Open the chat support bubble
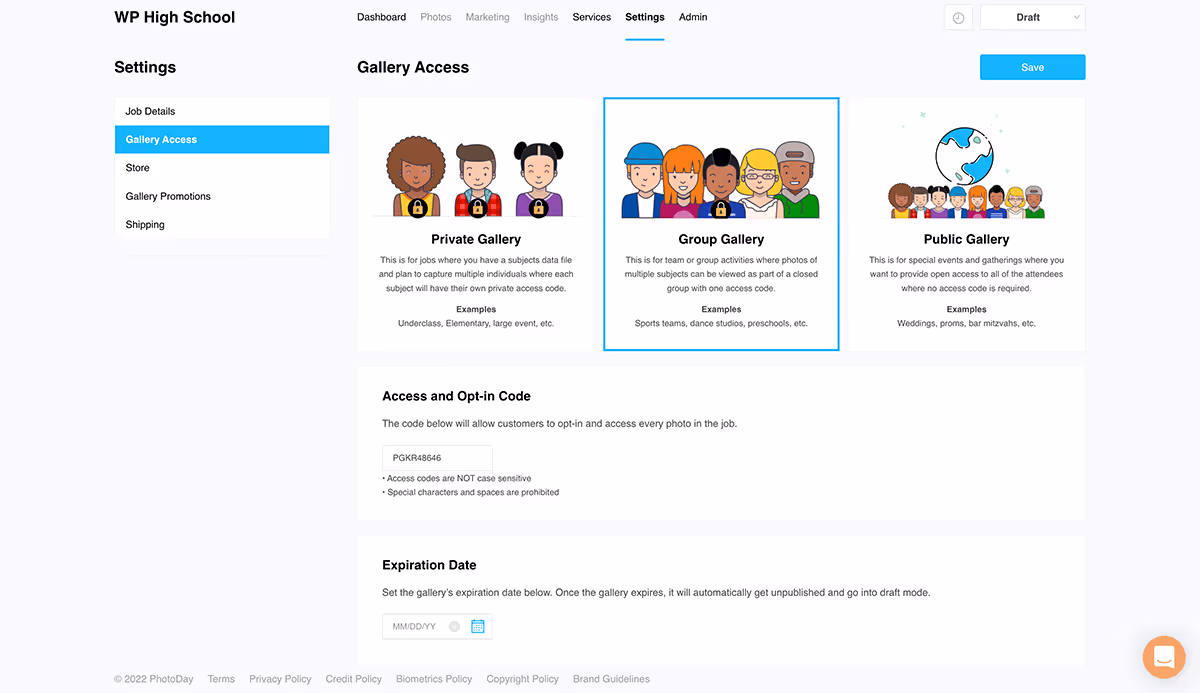Image resolution: width=1200 pixels, height=693 pixels. (x=1164, y=657)
